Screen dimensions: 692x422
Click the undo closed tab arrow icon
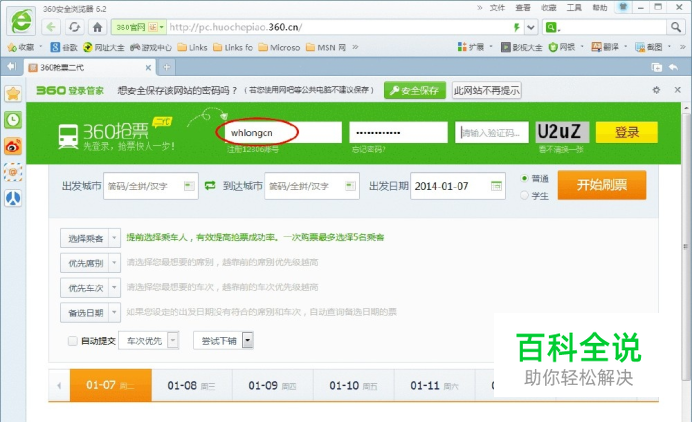tap(673, 67)
